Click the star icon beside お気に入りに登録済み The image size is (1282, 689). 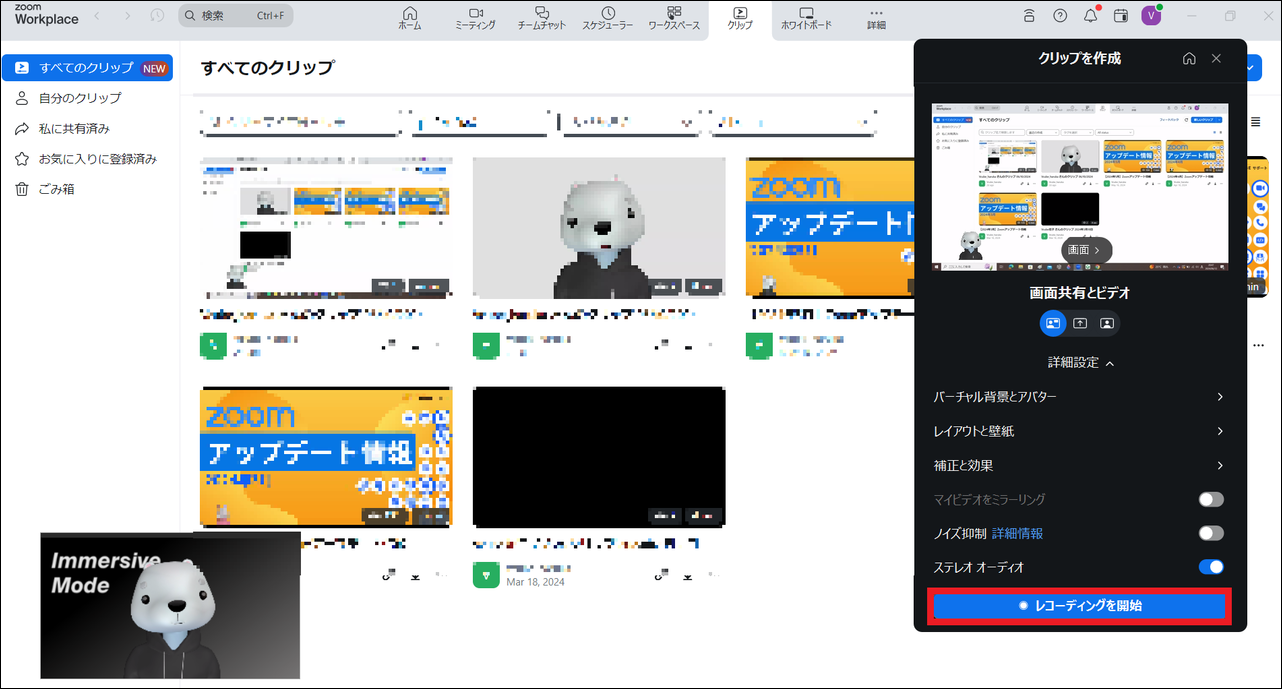[22, 159]
